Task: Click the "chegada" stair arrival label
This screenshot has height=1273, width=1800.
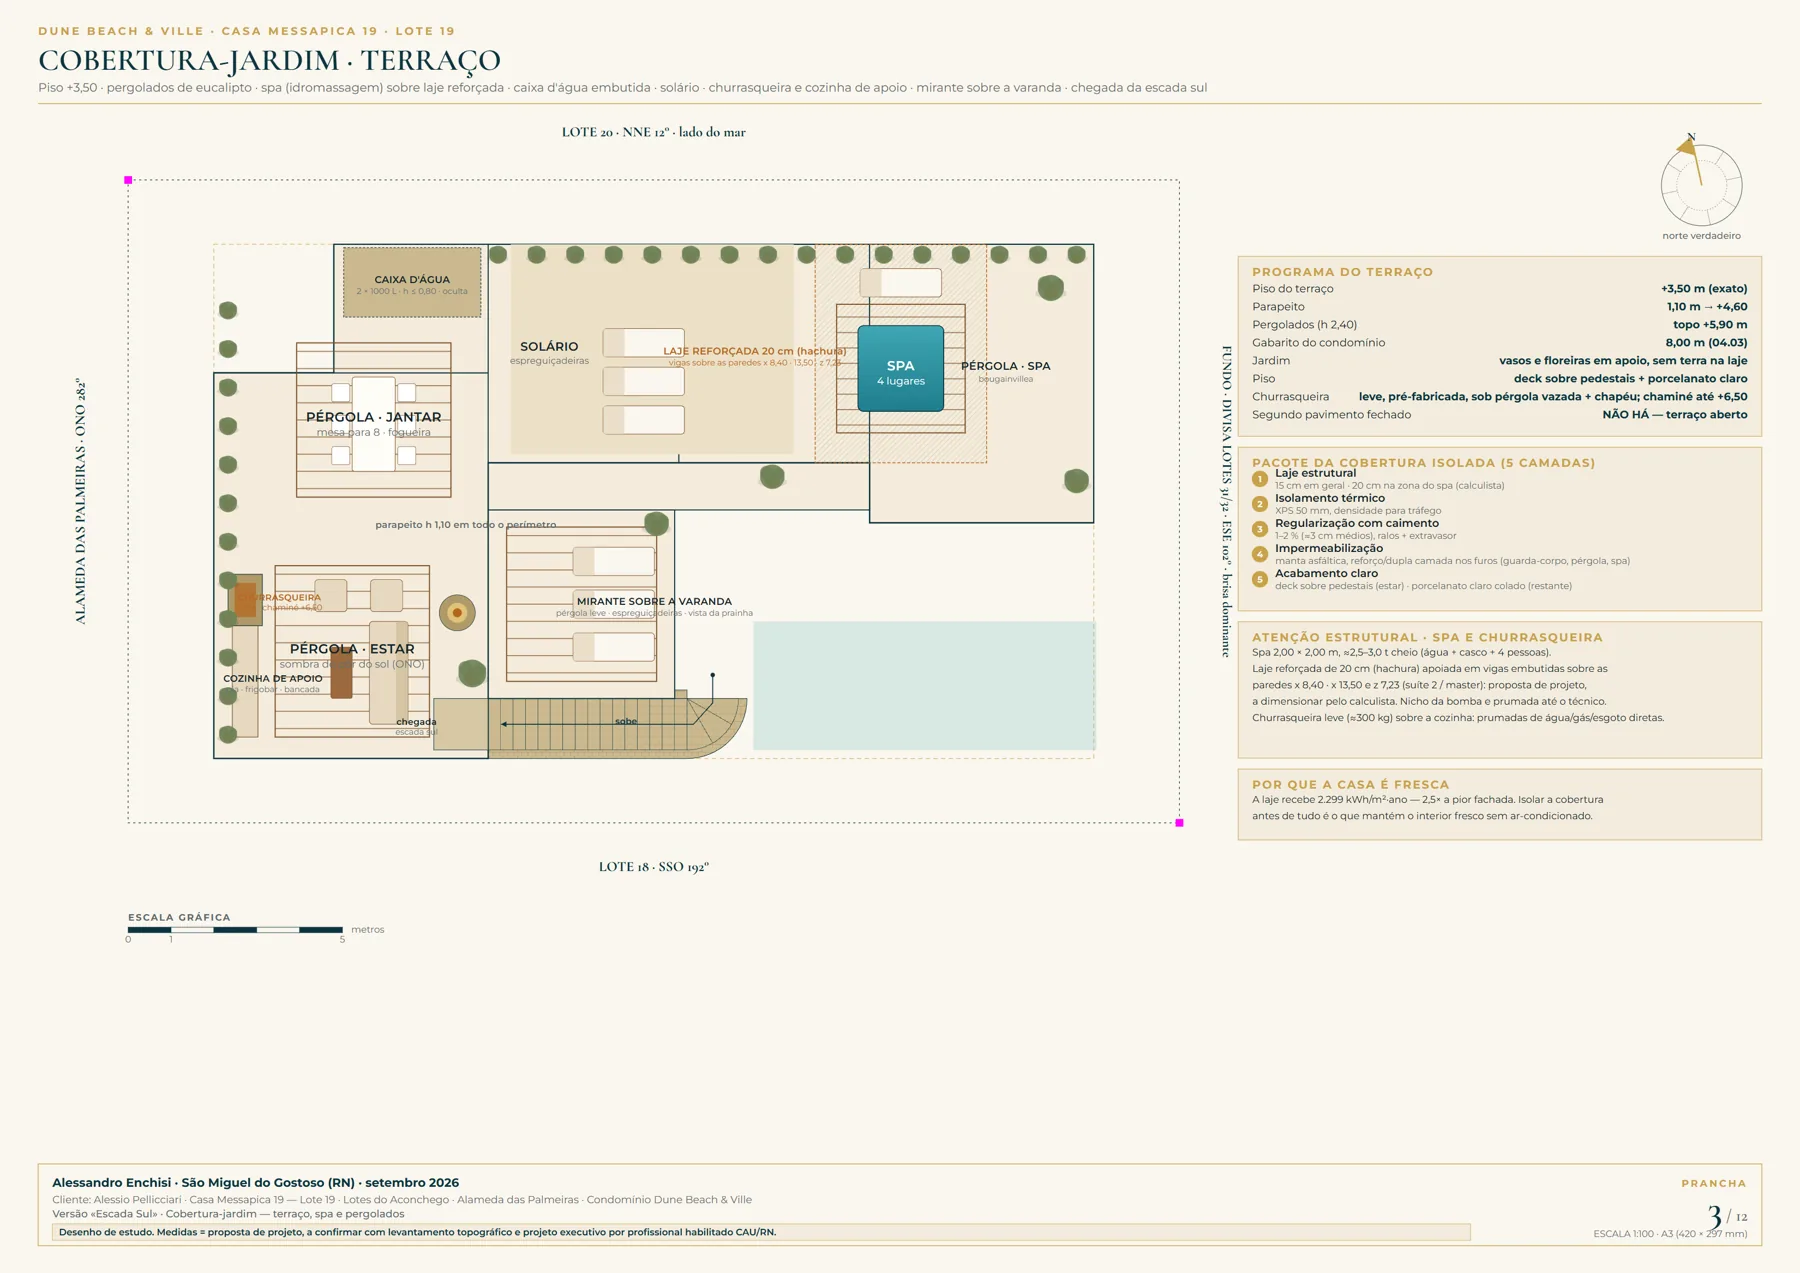Action: click(x=416, y=721)
